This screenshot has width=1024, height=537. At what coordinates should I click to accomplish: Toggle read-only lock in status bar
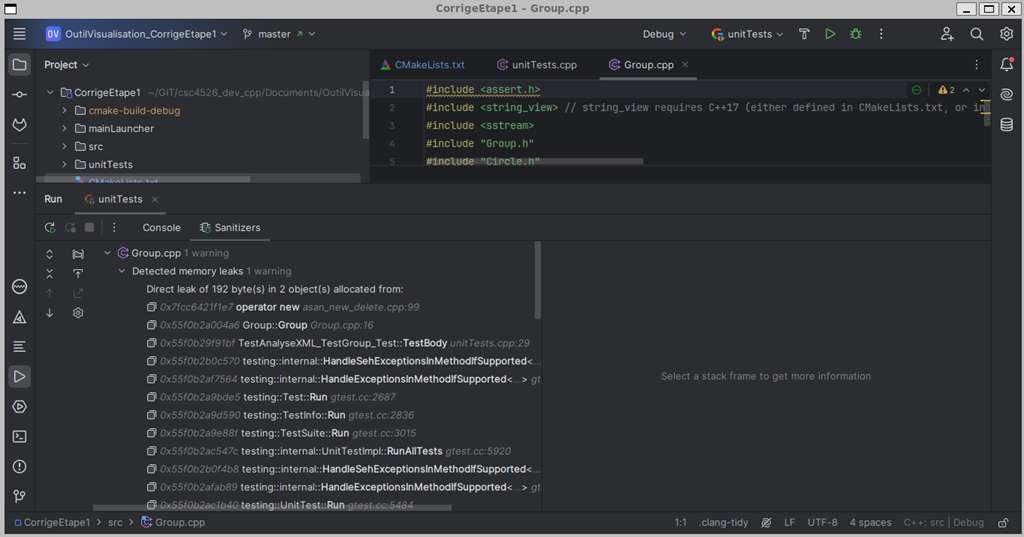click(x=1003, y=523)
